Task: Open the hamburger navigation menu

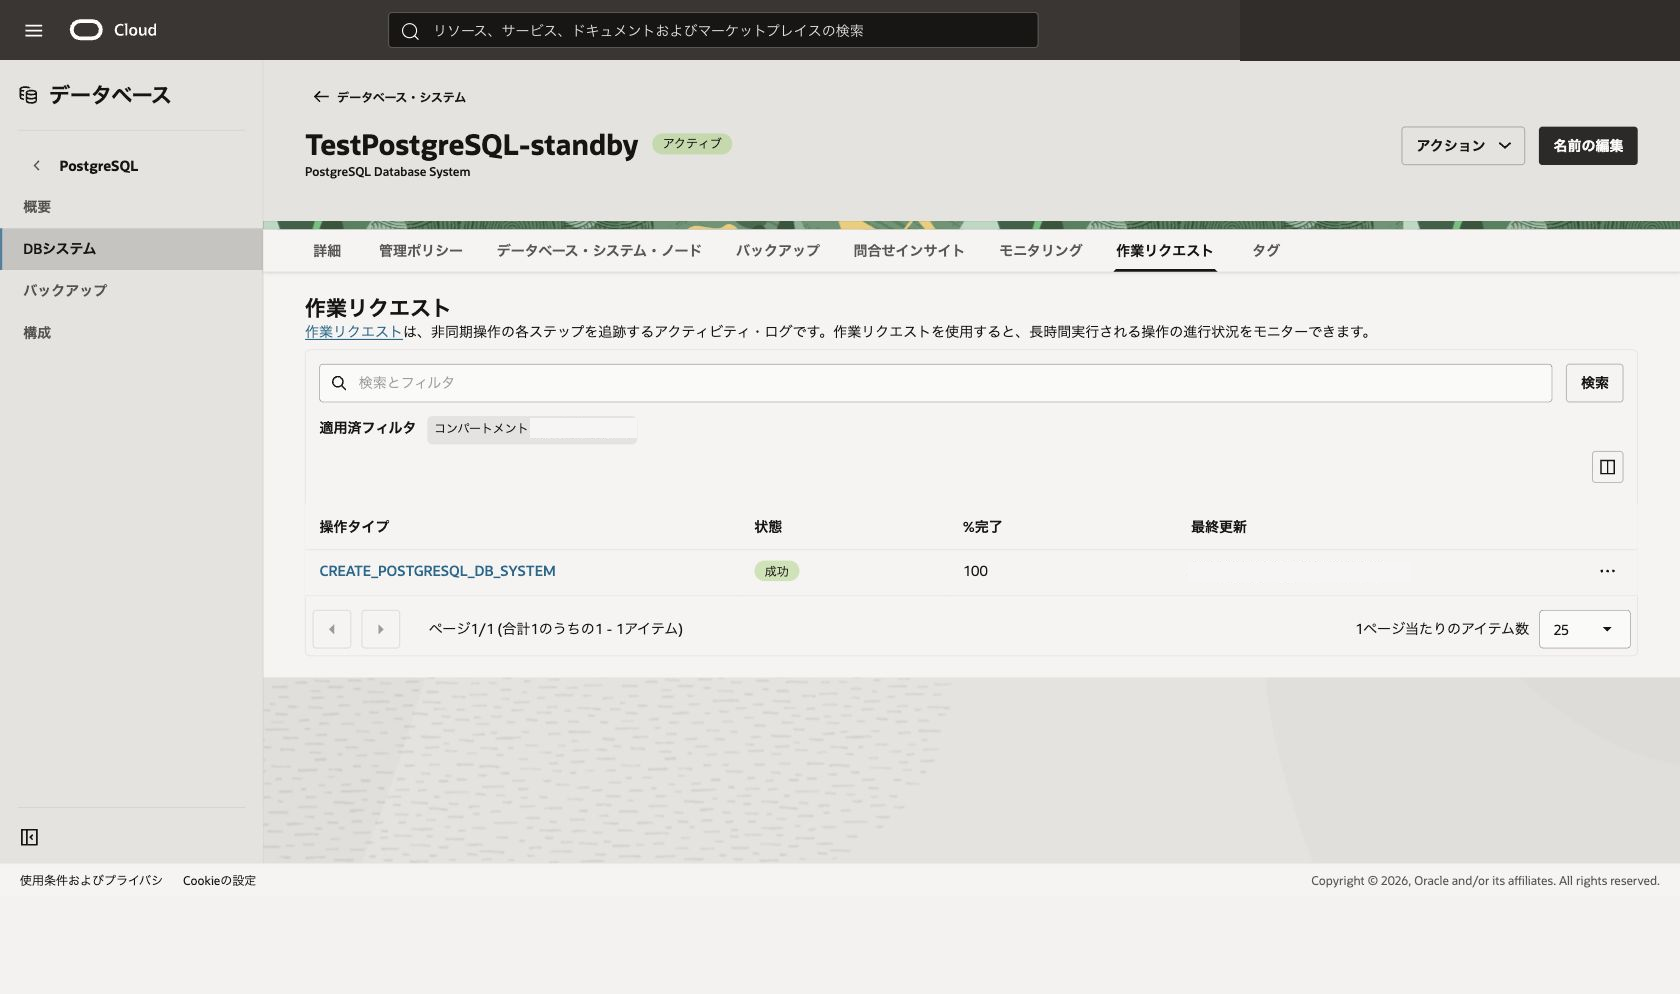Action: point(33,30)
